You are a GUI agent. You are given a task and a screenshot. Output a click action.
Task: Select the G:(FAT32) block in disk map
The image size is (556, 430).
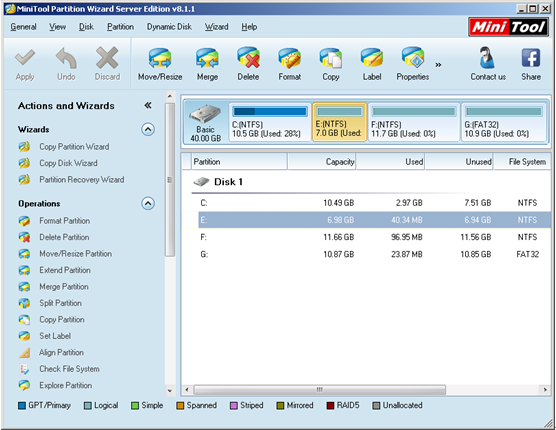click(x=504, y=122)
